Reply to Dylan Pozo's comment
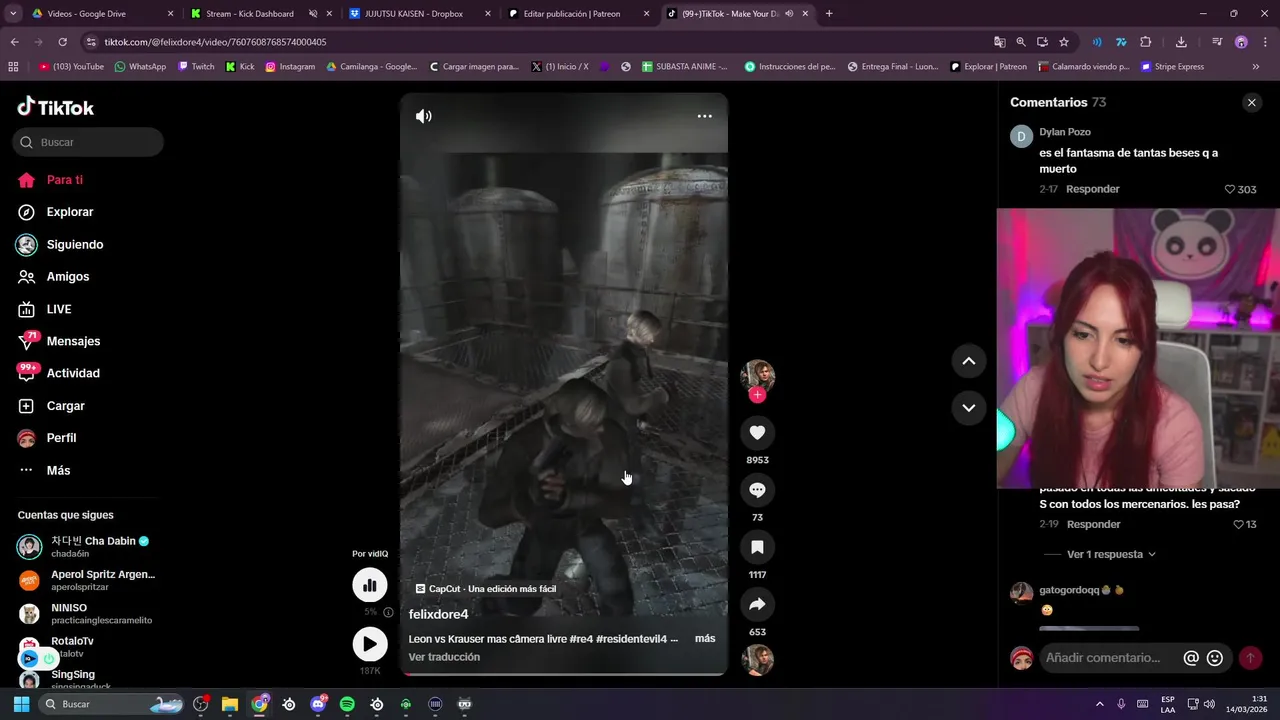The image size is (1280, 720). (x=1092, y=189)
